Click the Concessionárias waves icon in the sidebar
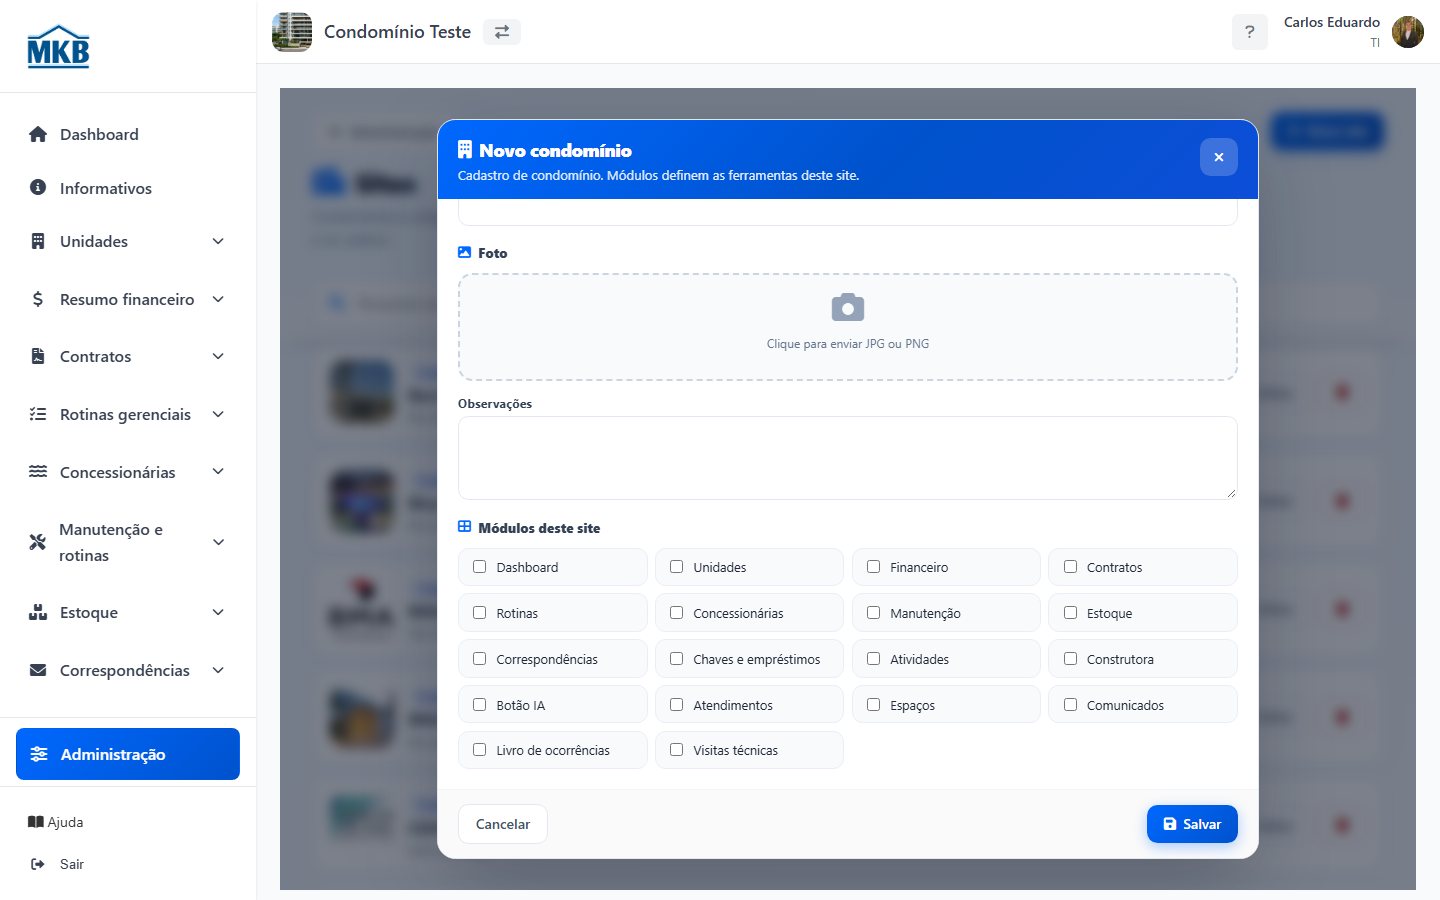The image size is (1440, 900). 38,471
